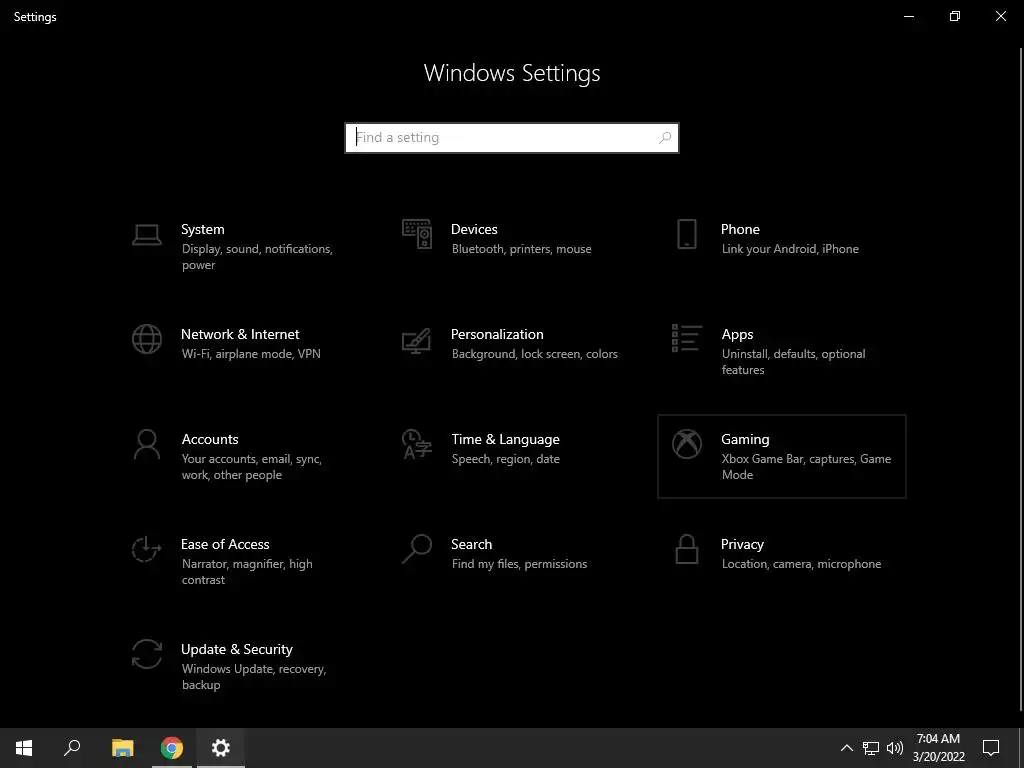Click 'Link your Android, iPhone' description
Screen dimensions: 1024x768
click(x=790, y=249)
